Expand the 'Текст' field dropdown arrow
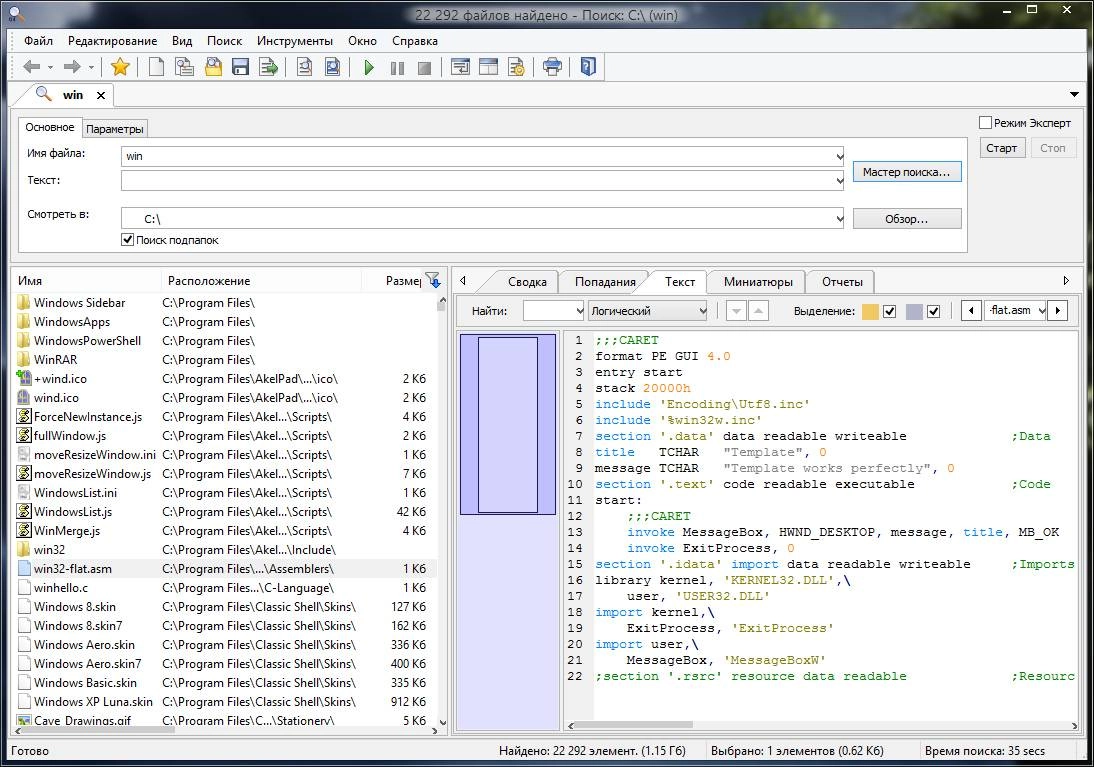The width and height of the screenshot is (1094, 767). click(x=839, y=181)
